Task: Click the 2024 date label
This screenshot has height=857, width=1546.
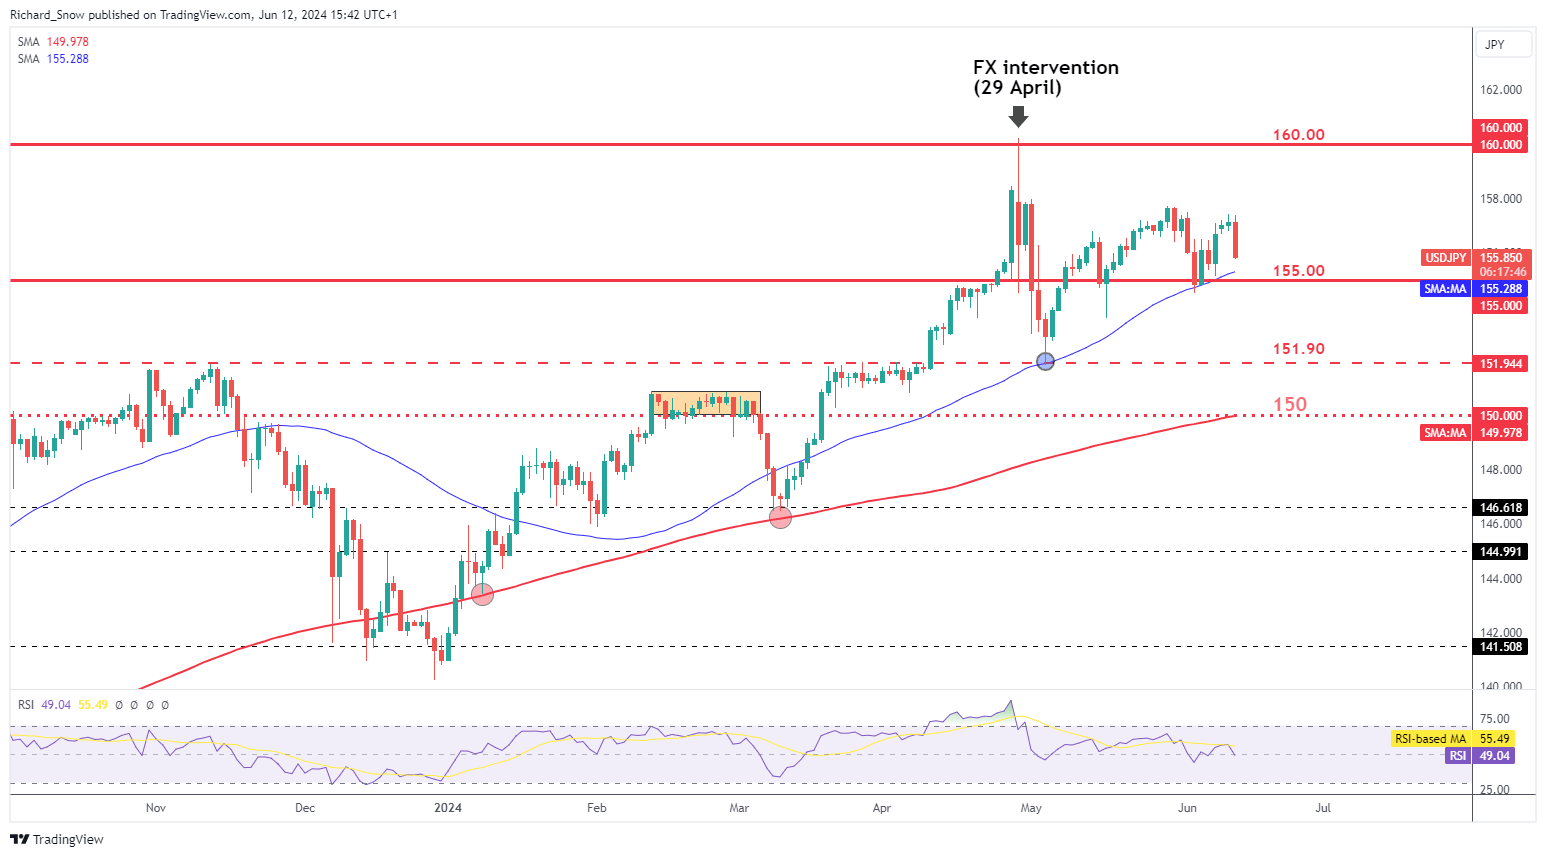Action: pyautogui.click(x=448, y=808)
